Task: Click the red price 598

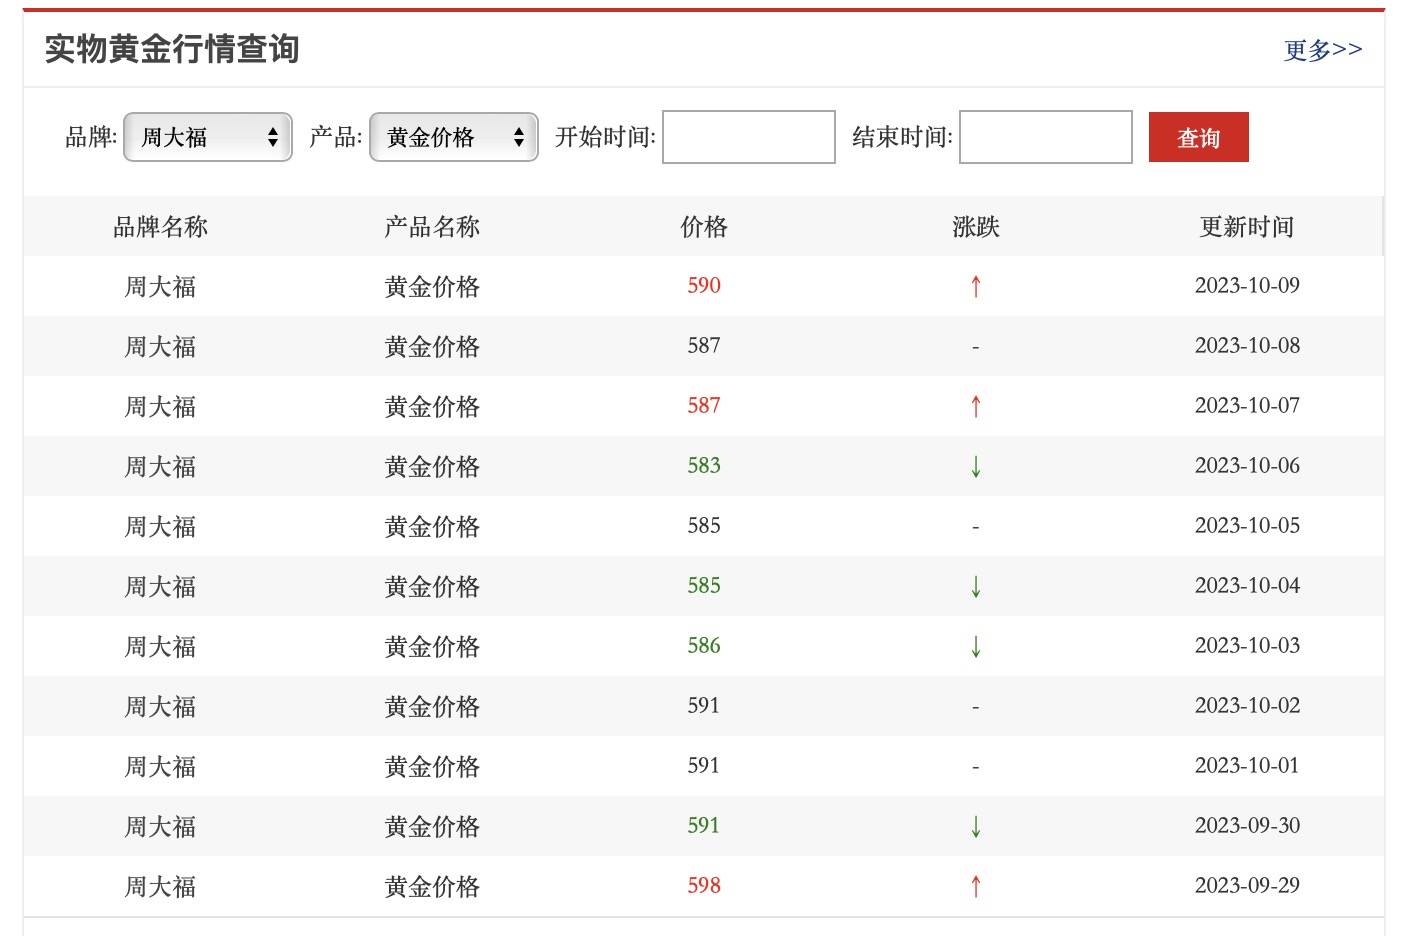Action: pyautogui.click(x=704, y=886)
